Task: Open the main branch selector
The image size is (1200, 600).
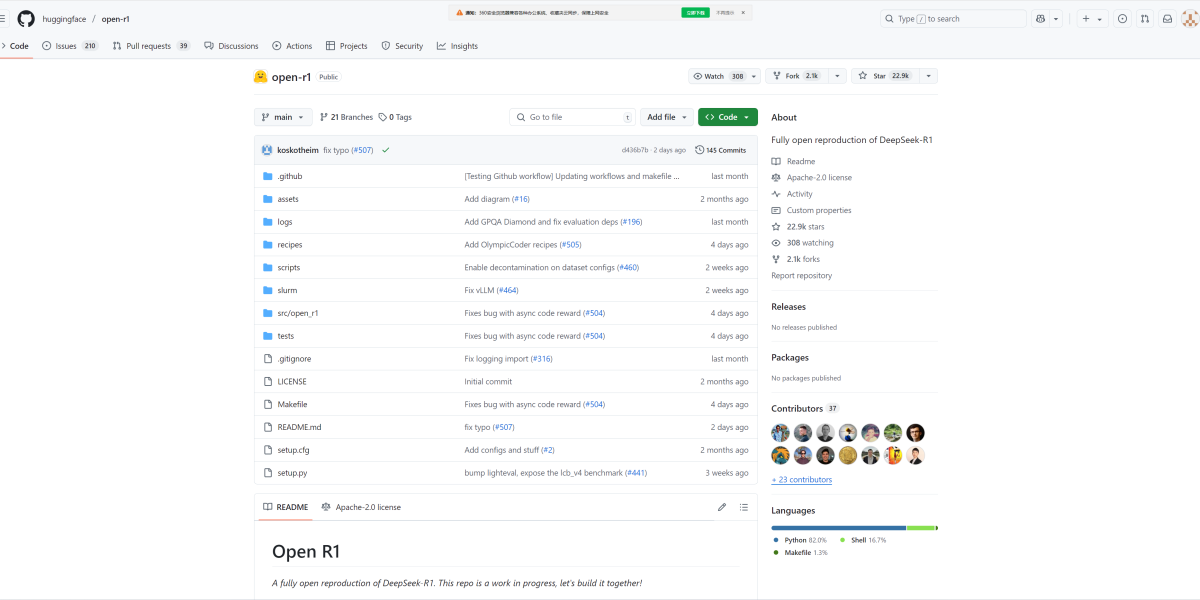Action: [284, 117]
